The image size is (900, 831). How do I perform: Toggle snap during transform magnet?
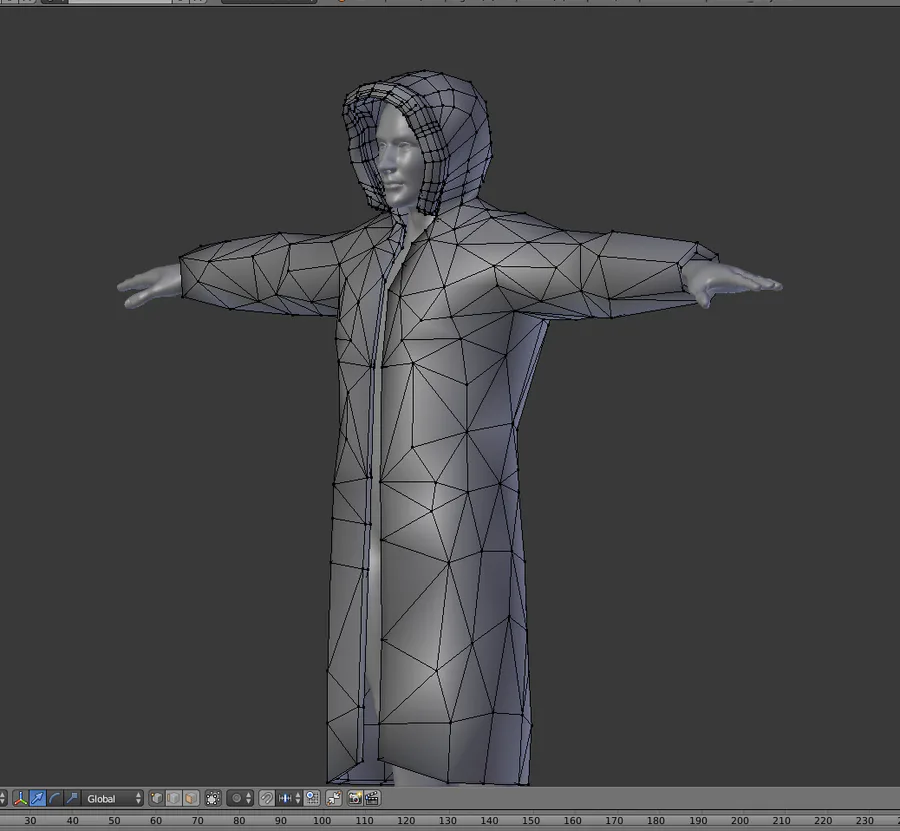pyautogui.click(x=267, y=798)
